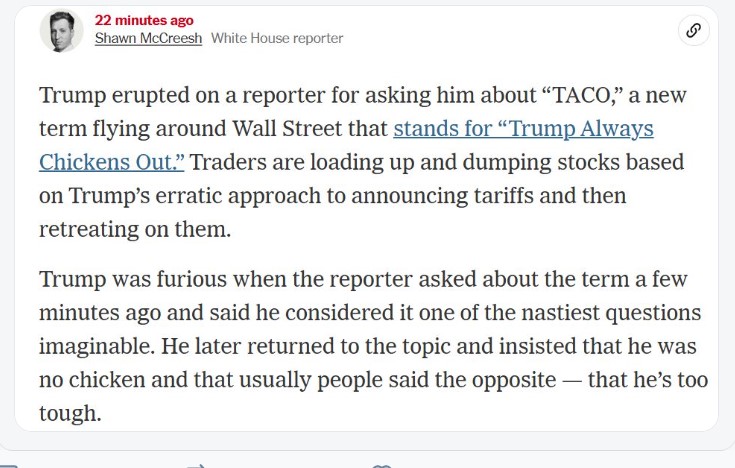This screenshot has width=735, height=468.
Task: Click the word "imaginable." in second paragraph
Action: pos(97,347)
